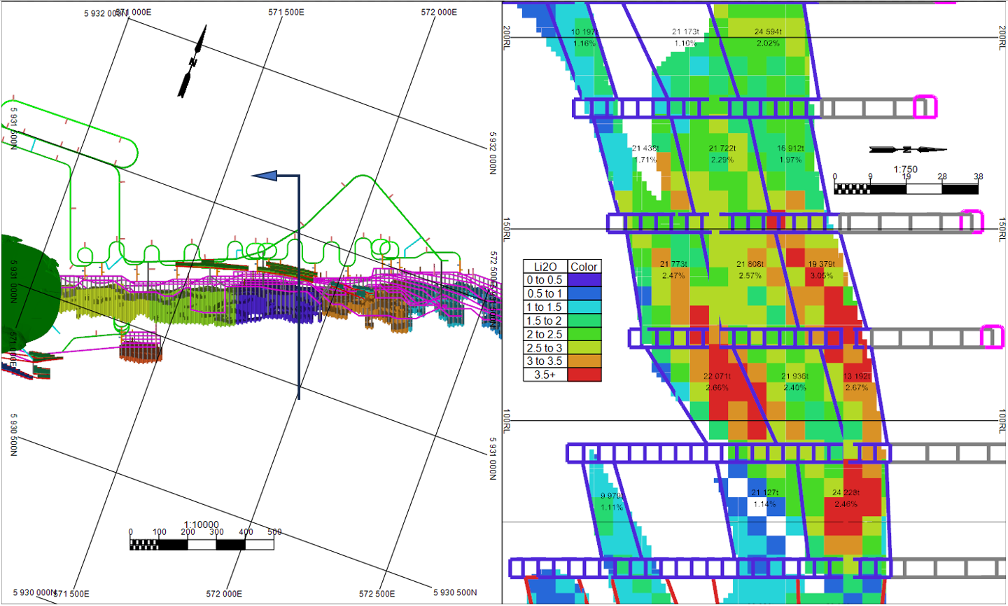Click the Li2O legend header cell

coord(544,266)
